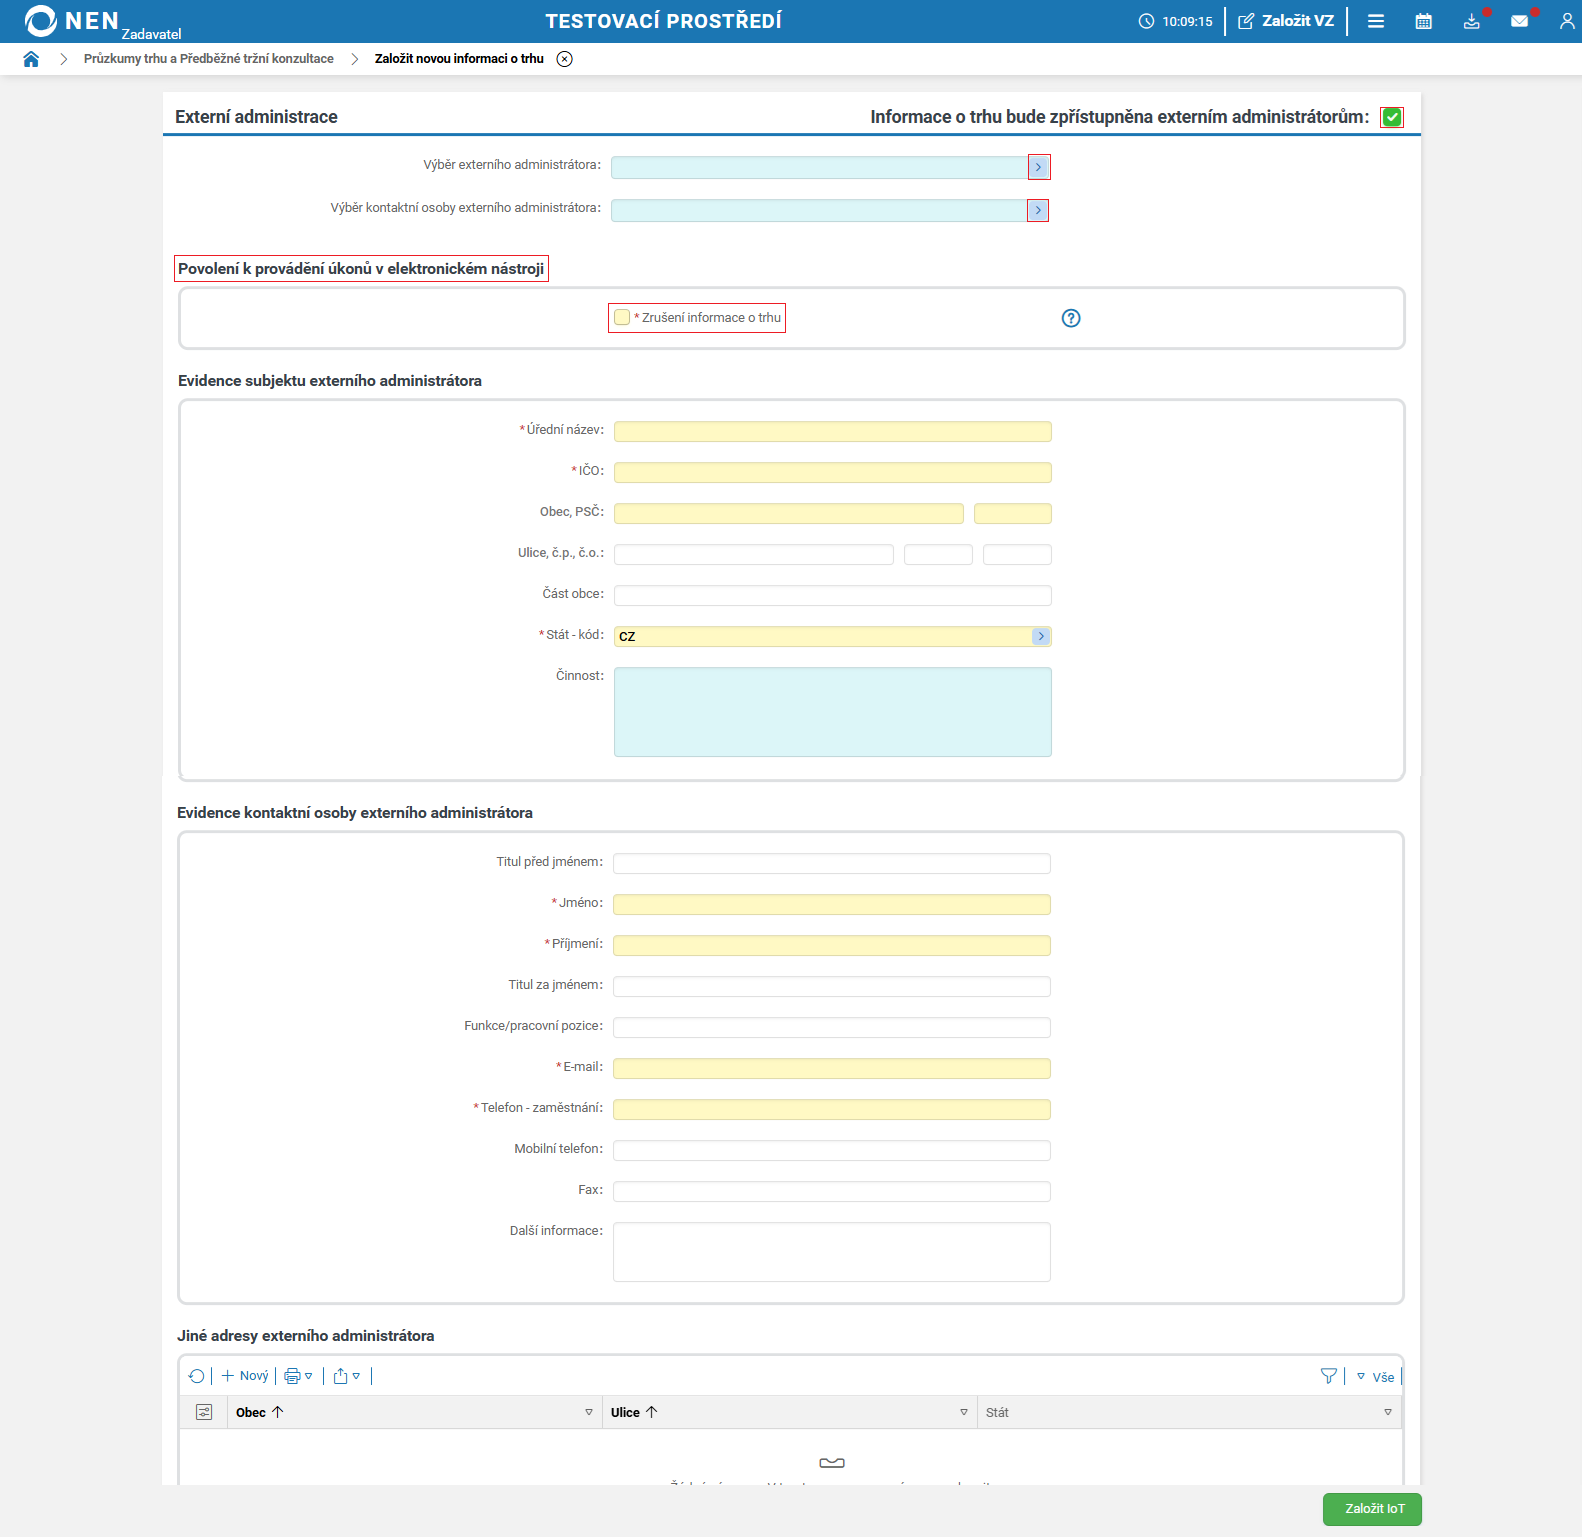Open table column settings icon
The image size is (1582, 1538).
(204, 1412)
